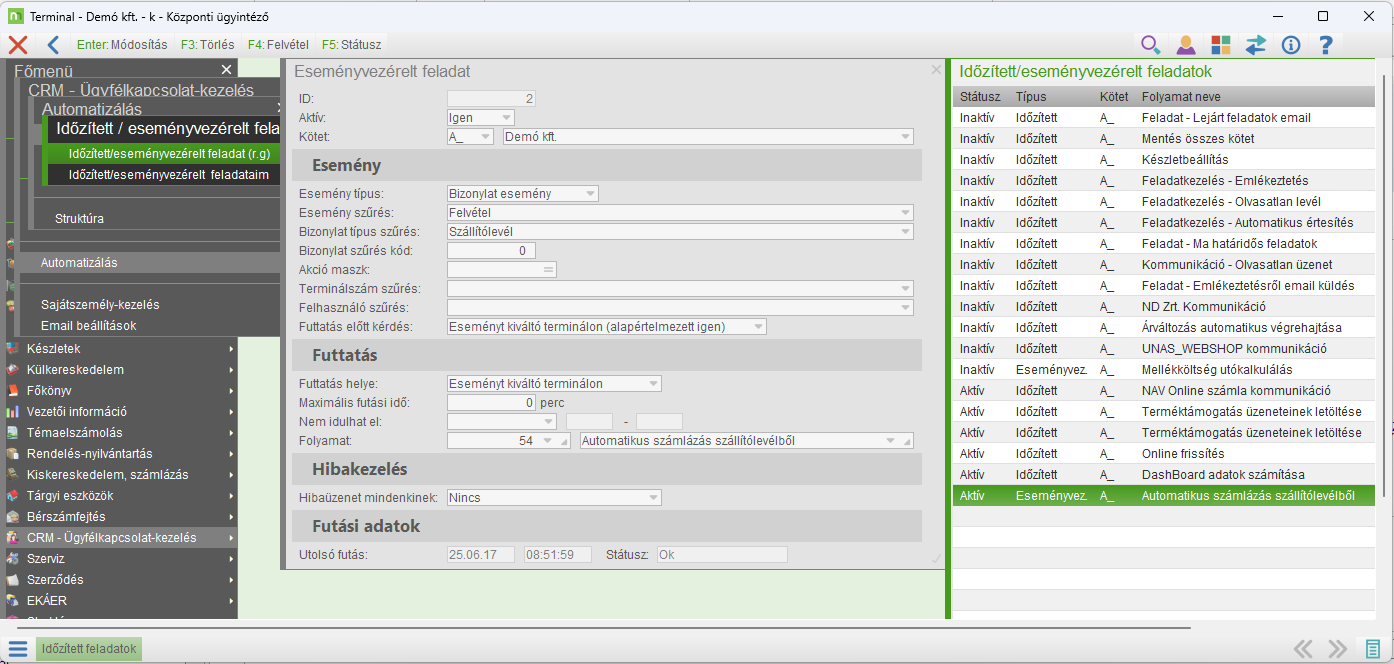Select the NAV Online számla kommunikáció row

point(1165,391)
